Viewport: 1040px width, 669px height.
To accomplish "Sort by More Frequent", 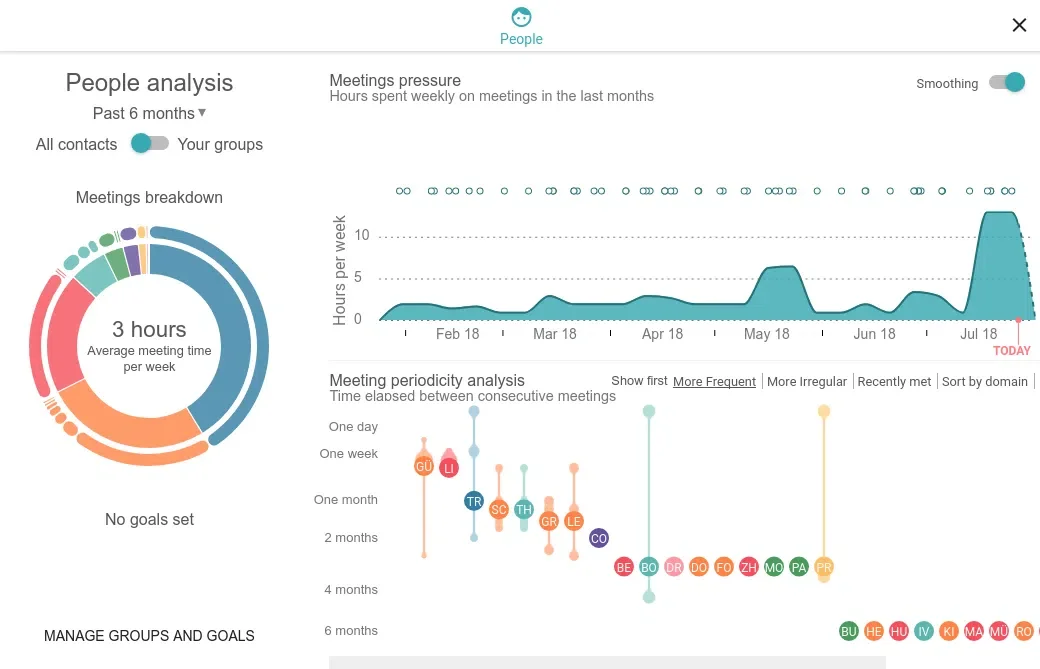I will (x=714, y=381).
